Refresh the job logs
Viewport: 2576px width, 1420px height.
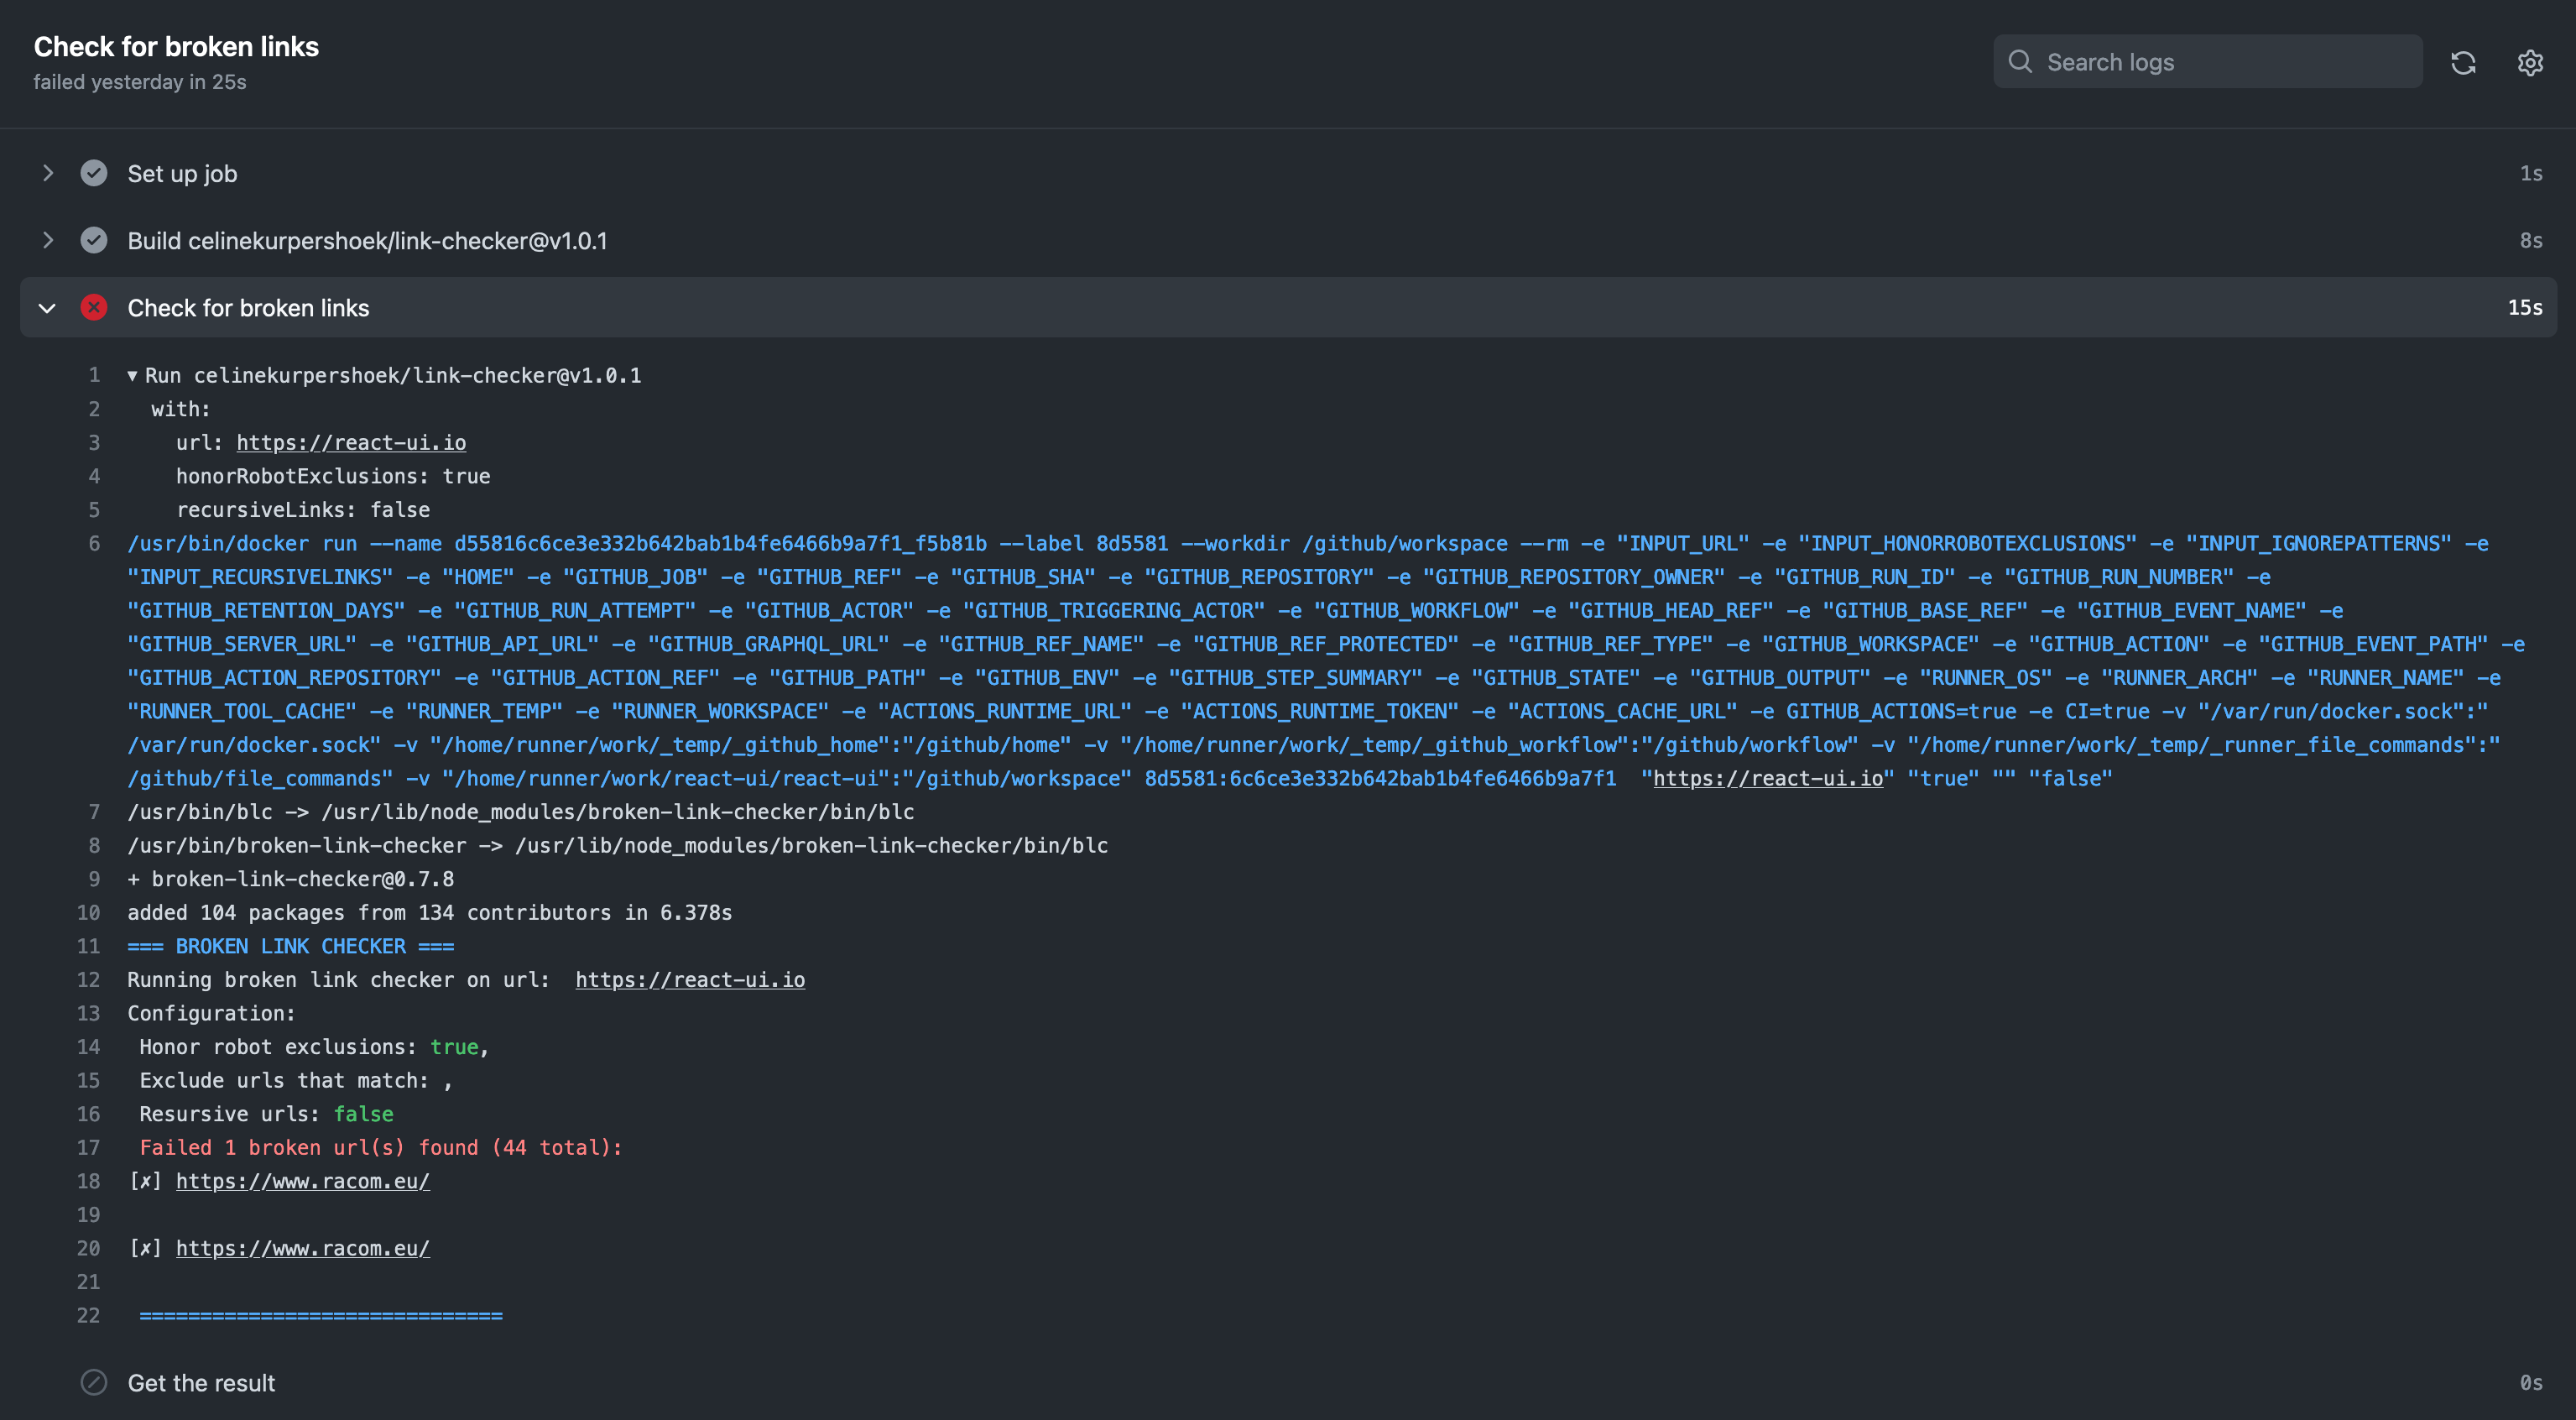click(x=2464, y=62)
